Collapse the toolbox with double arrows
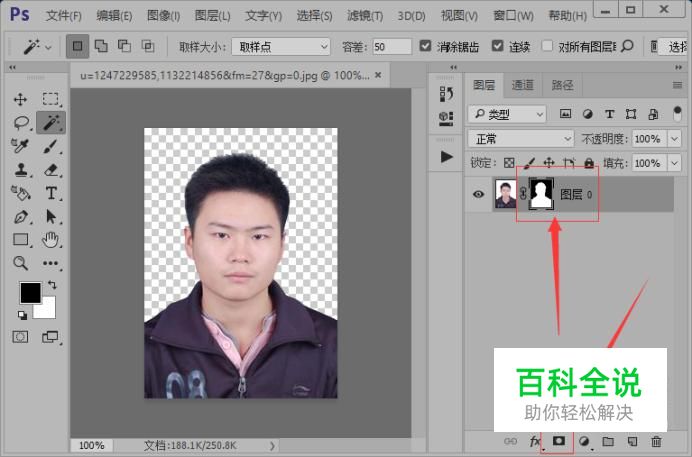Screen dimensions: 692x457 12,67
